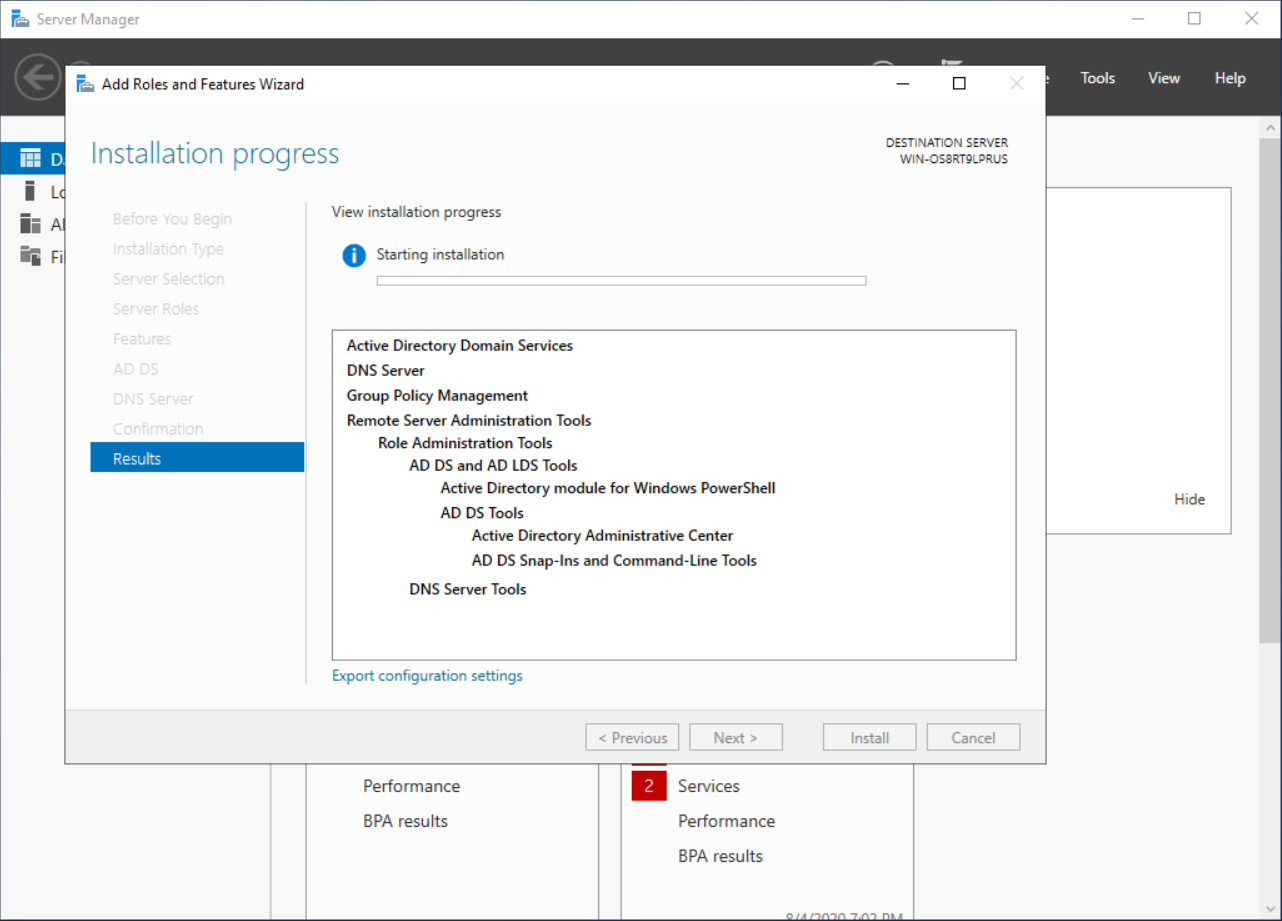Open the Local Server sidebar icon

(31, 191)
